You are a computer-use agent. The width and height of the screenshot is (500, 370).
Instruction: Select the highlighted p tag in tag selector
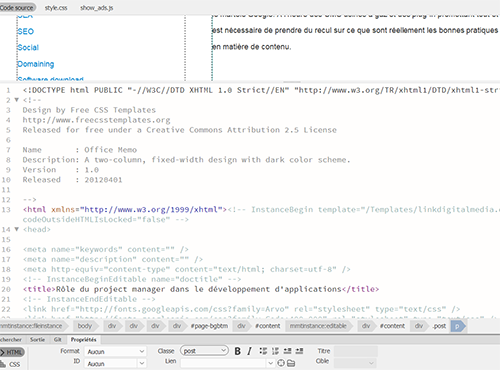(x=458, y=326)
